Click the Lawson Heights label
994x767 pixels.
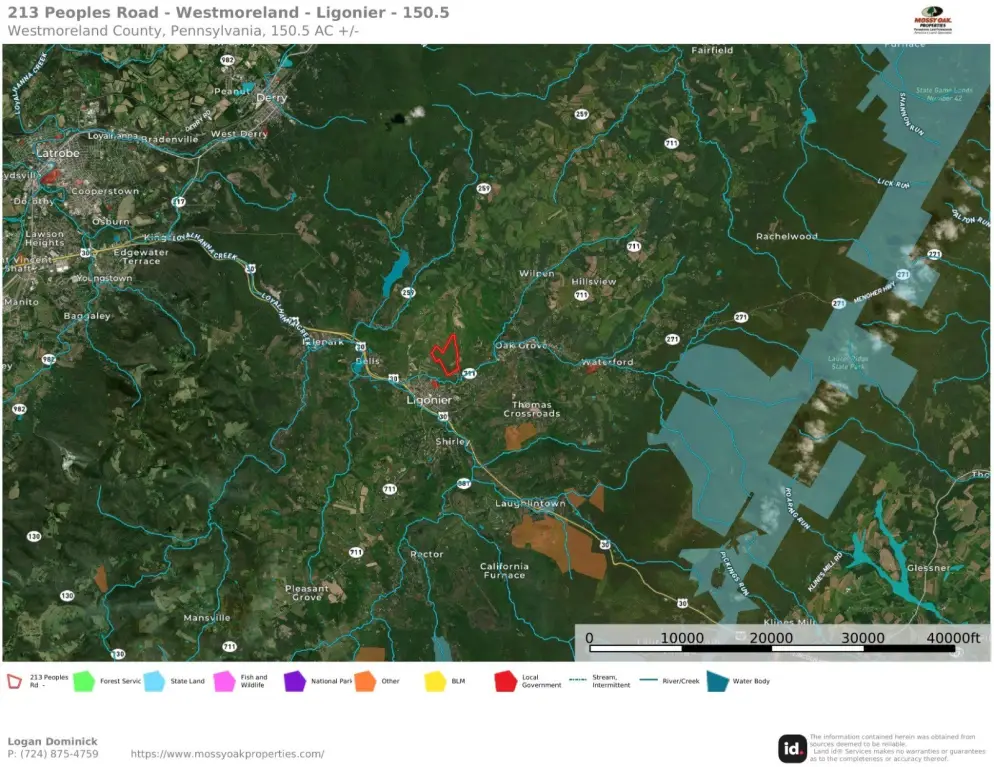coord(44,238)
